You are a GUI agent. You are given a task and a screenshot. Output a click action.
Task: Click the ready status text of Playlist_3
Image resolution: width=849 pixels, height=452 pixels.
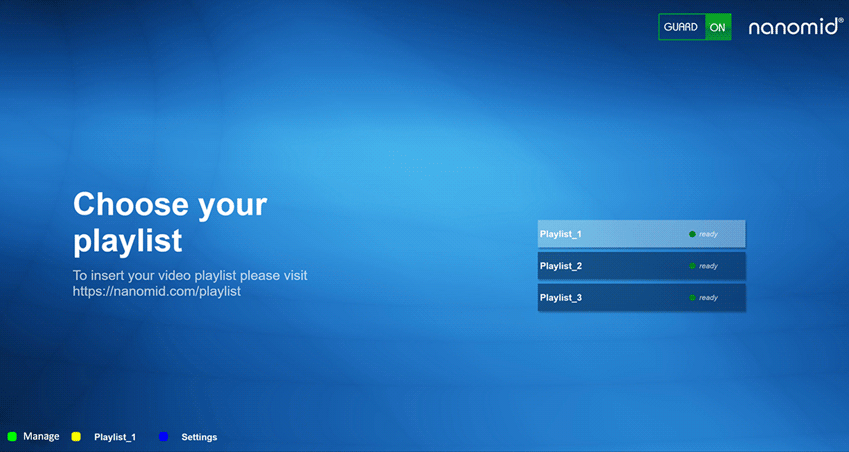click(x=708, y=298)
